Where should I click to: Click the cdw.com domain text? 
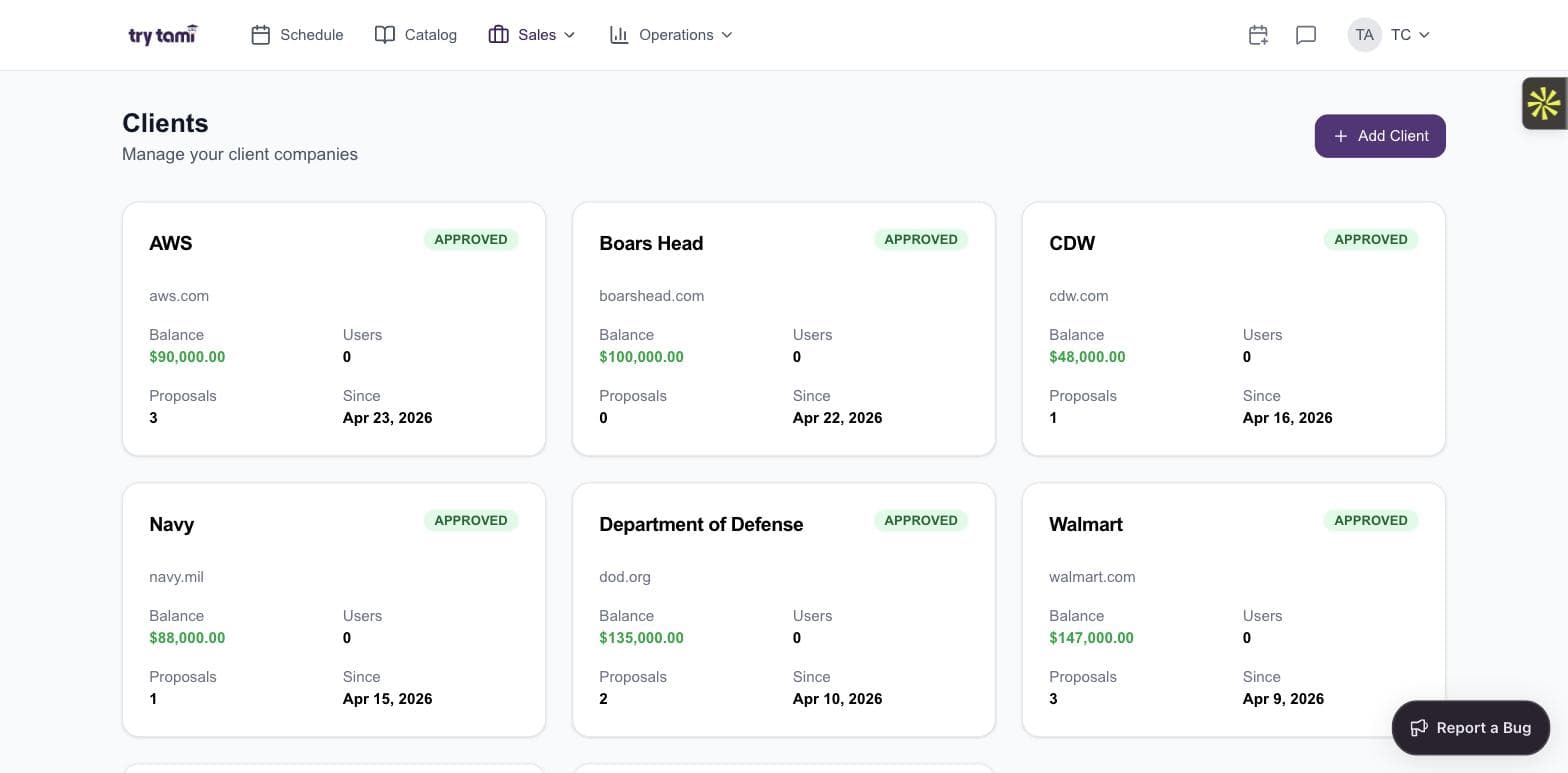[1079, 296]
